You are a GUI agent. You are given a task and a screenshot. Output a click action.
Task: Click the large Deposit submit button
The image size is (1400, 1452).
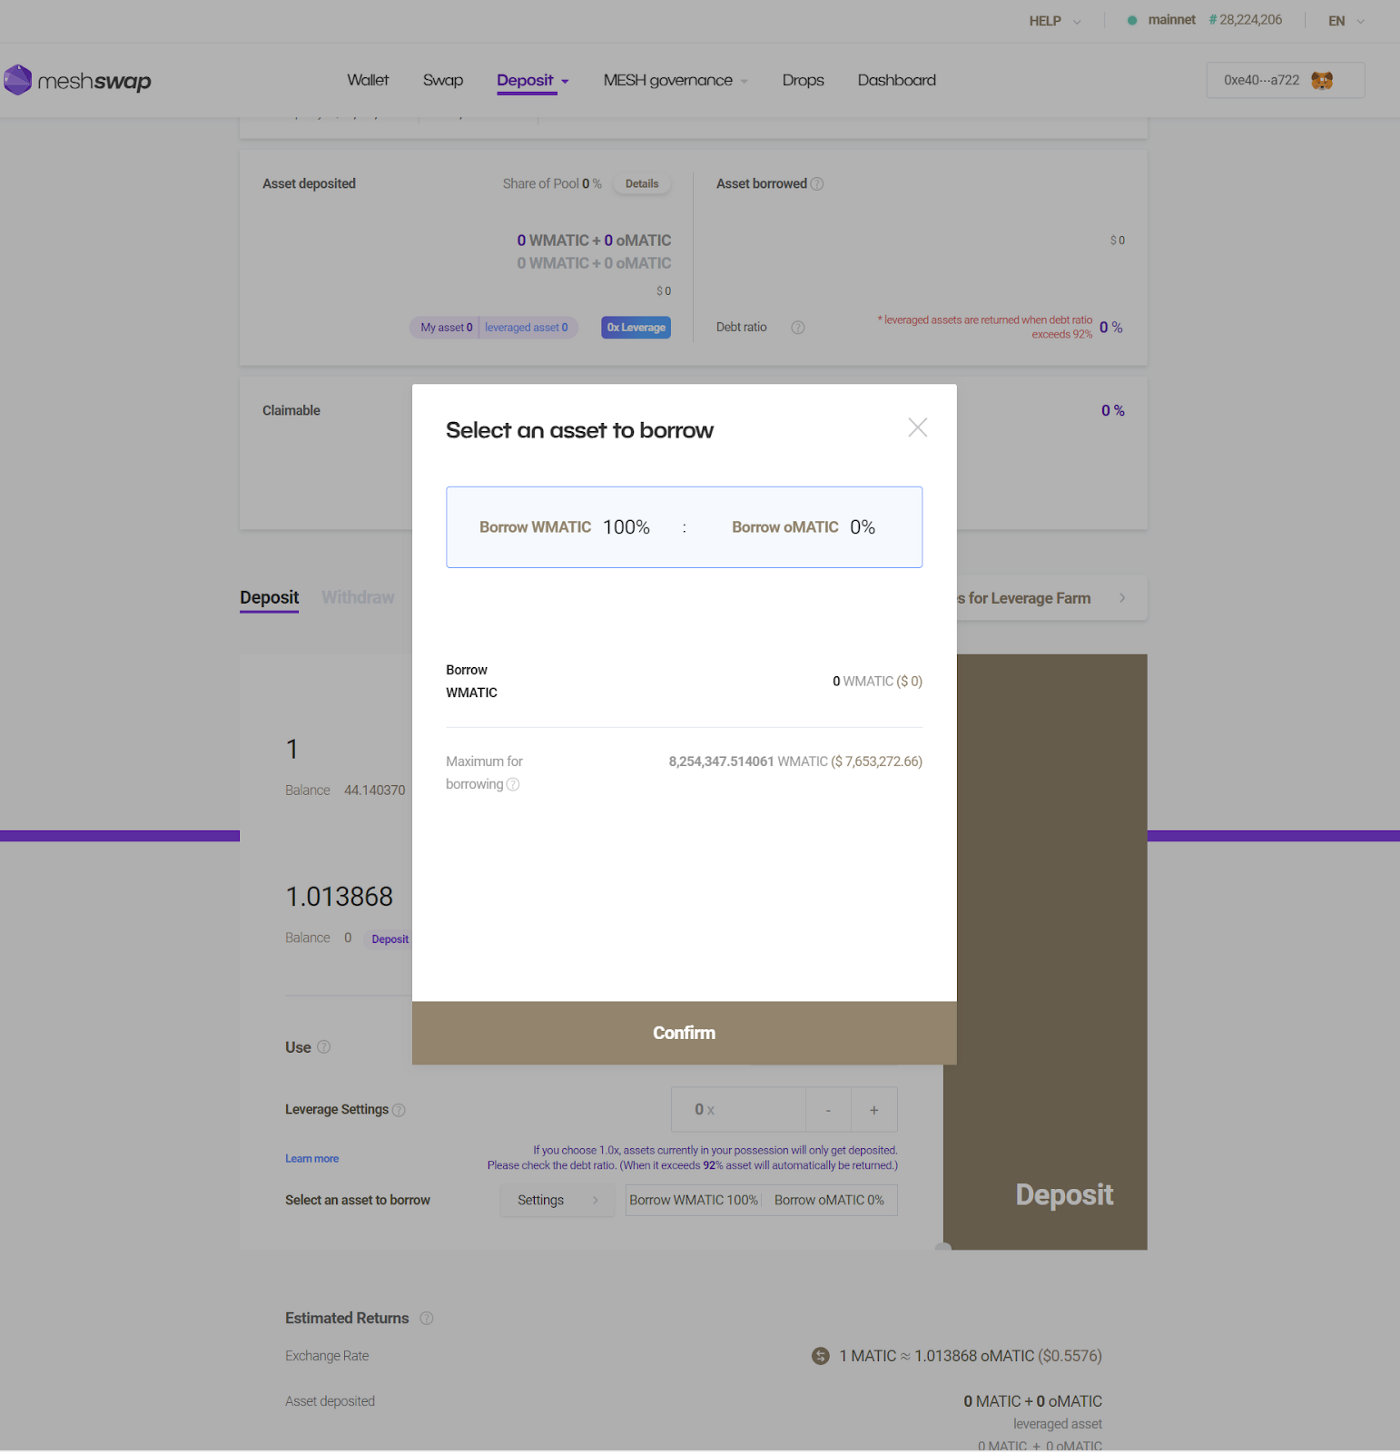(x=1045, y=952)
